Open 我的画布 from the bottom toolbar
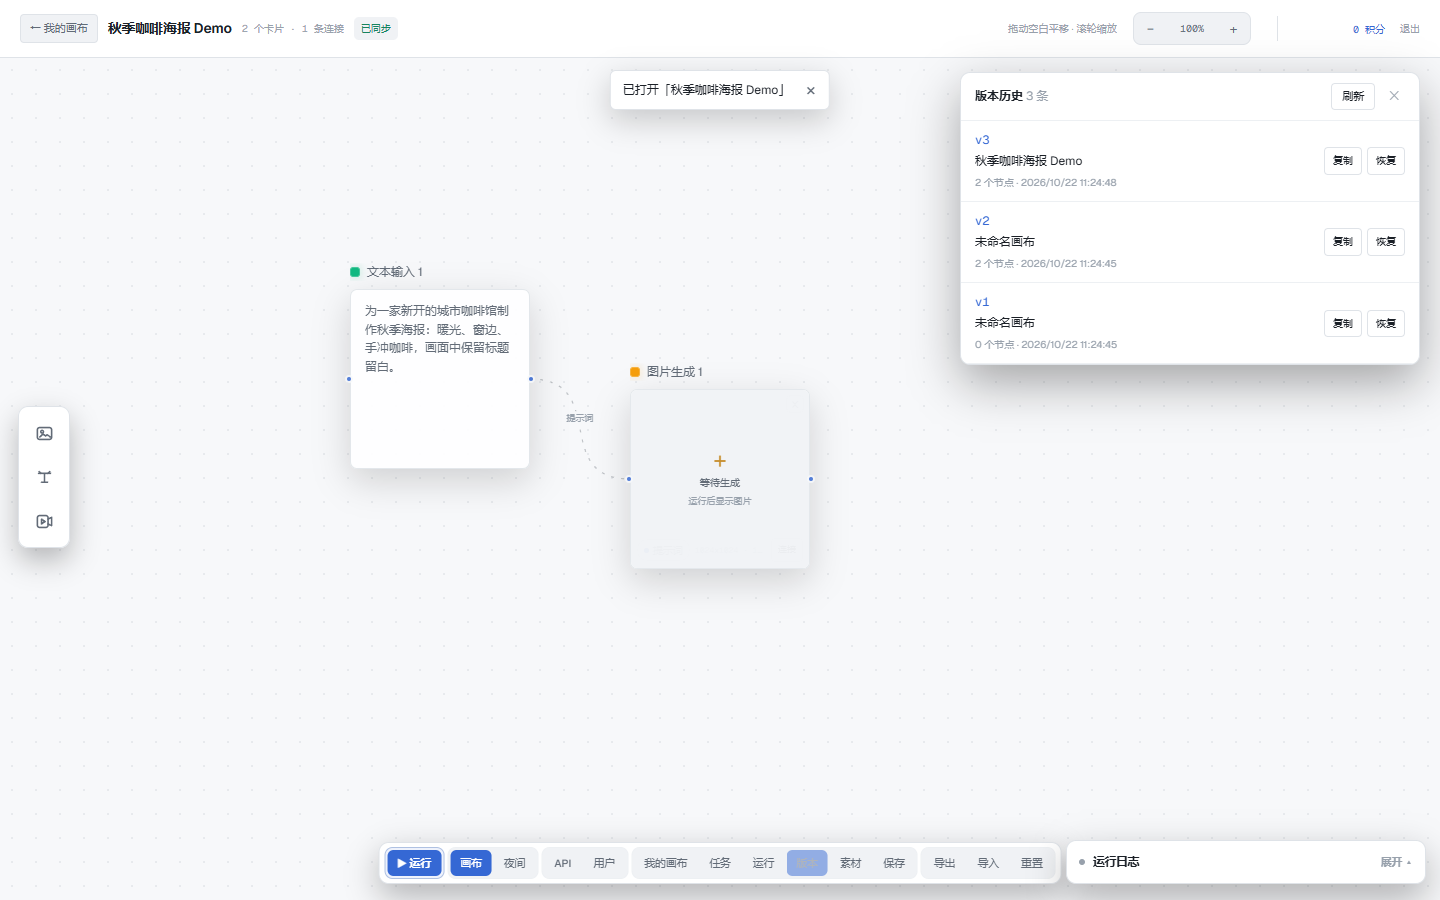 [x=665, y=863]
